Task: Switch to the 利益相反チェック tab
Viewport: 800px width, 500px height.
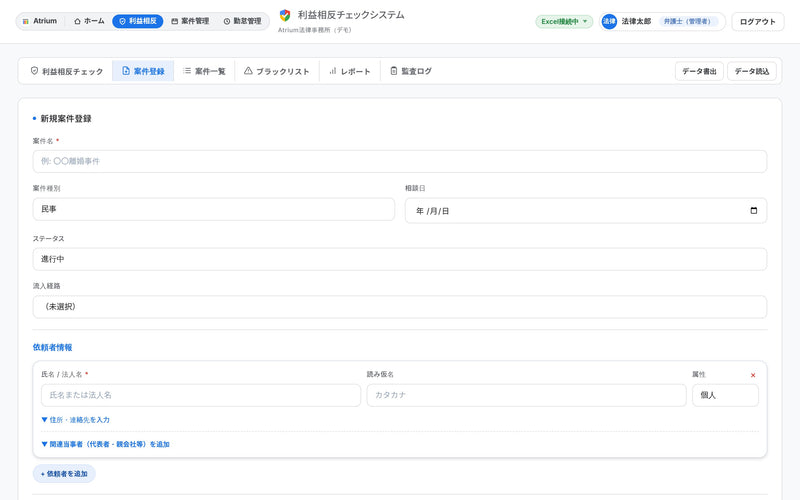Action: [67, 71]
